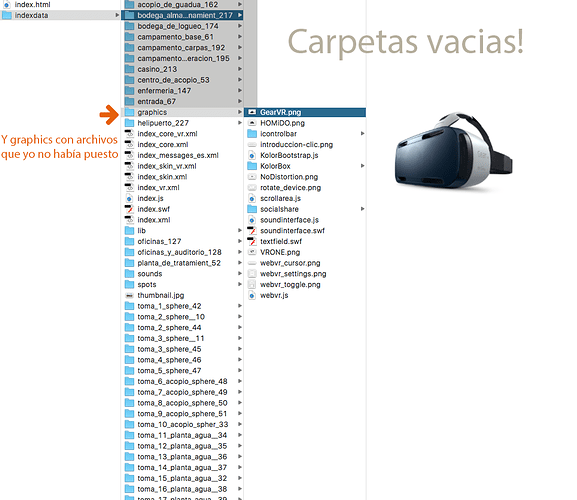
Task: Click the index.html file icon
Action: click(6, 5)
